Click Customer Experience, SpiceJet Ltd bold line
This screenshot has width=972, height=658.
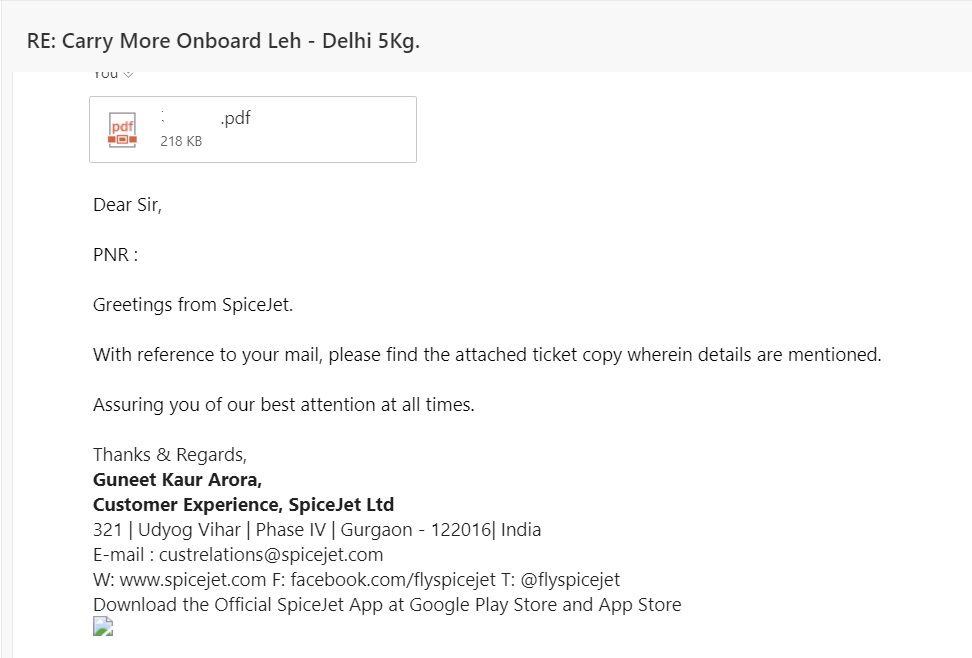pyautogui.click(x=244, y=505)
